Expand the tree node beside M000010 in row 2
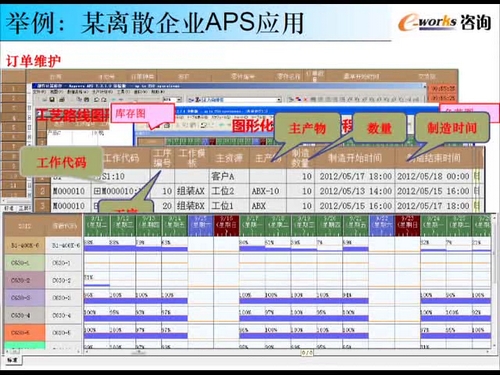This screenshot has width=500, height=375. coord(97,191)
